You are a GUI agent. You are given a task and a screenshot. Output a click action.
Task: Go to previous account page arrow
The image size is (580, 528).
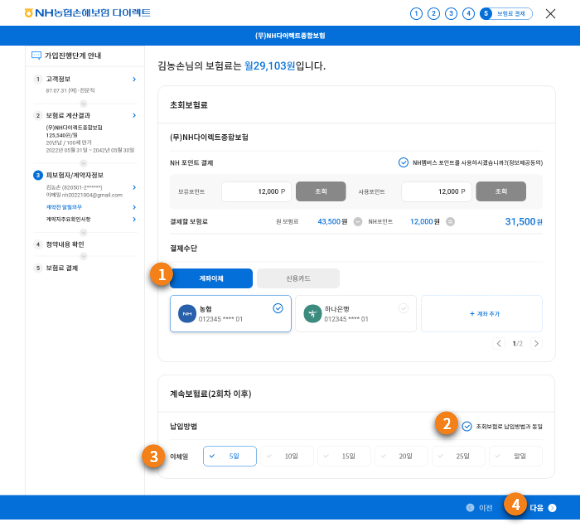click(499, 343)
